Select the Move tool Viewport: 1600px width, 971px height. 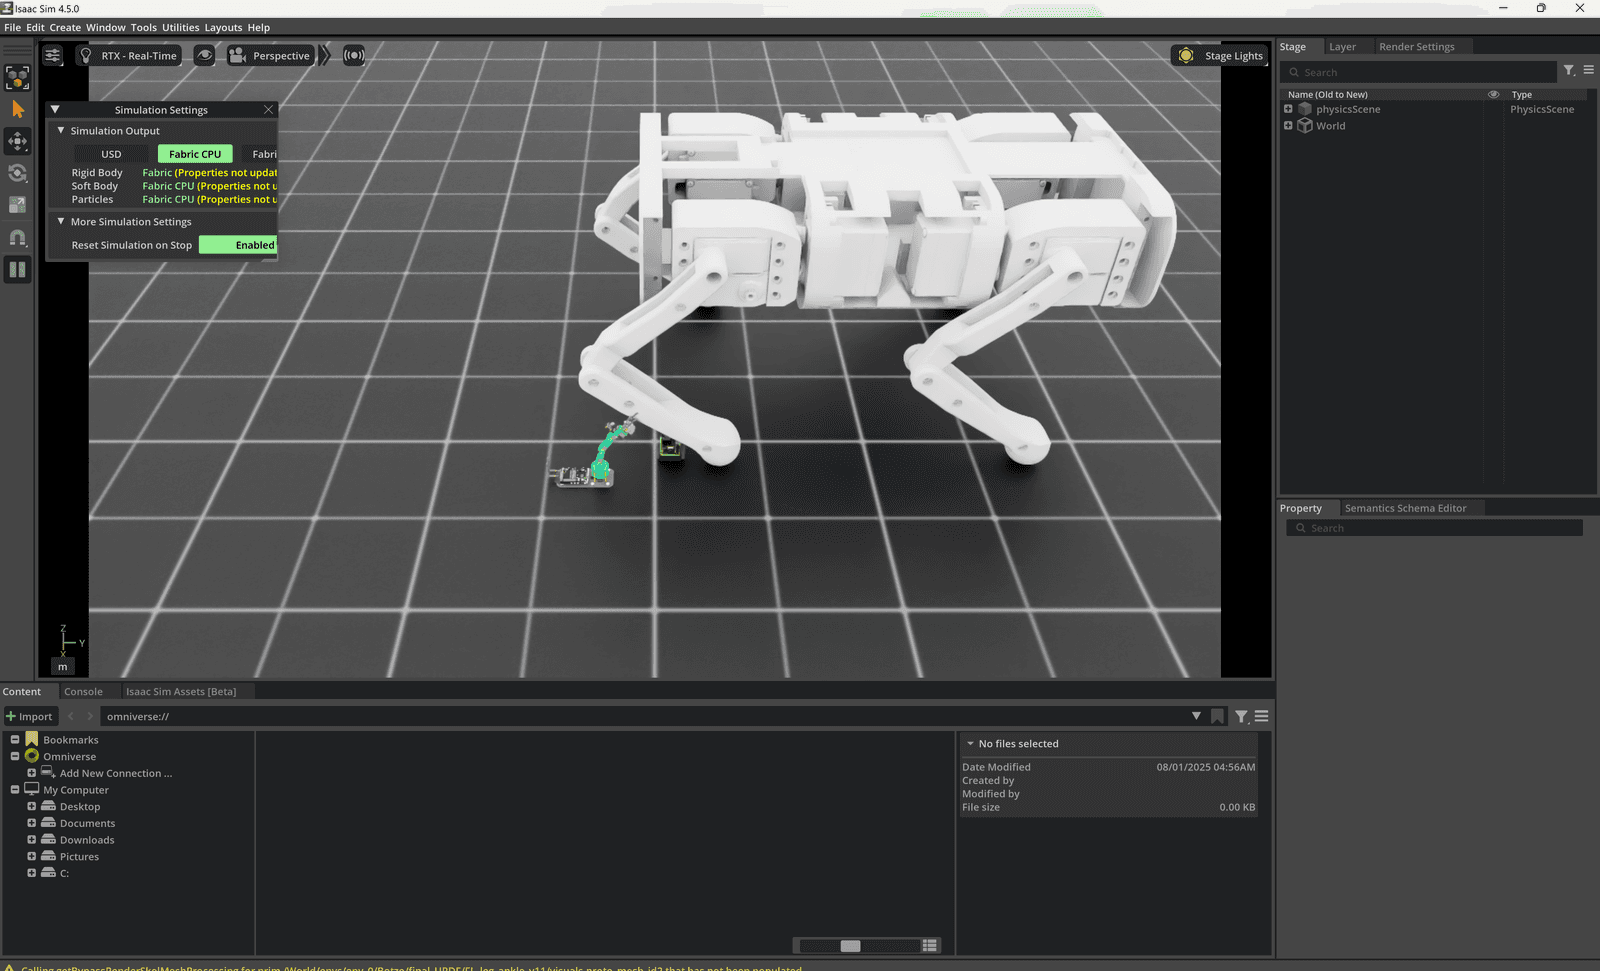18,141
